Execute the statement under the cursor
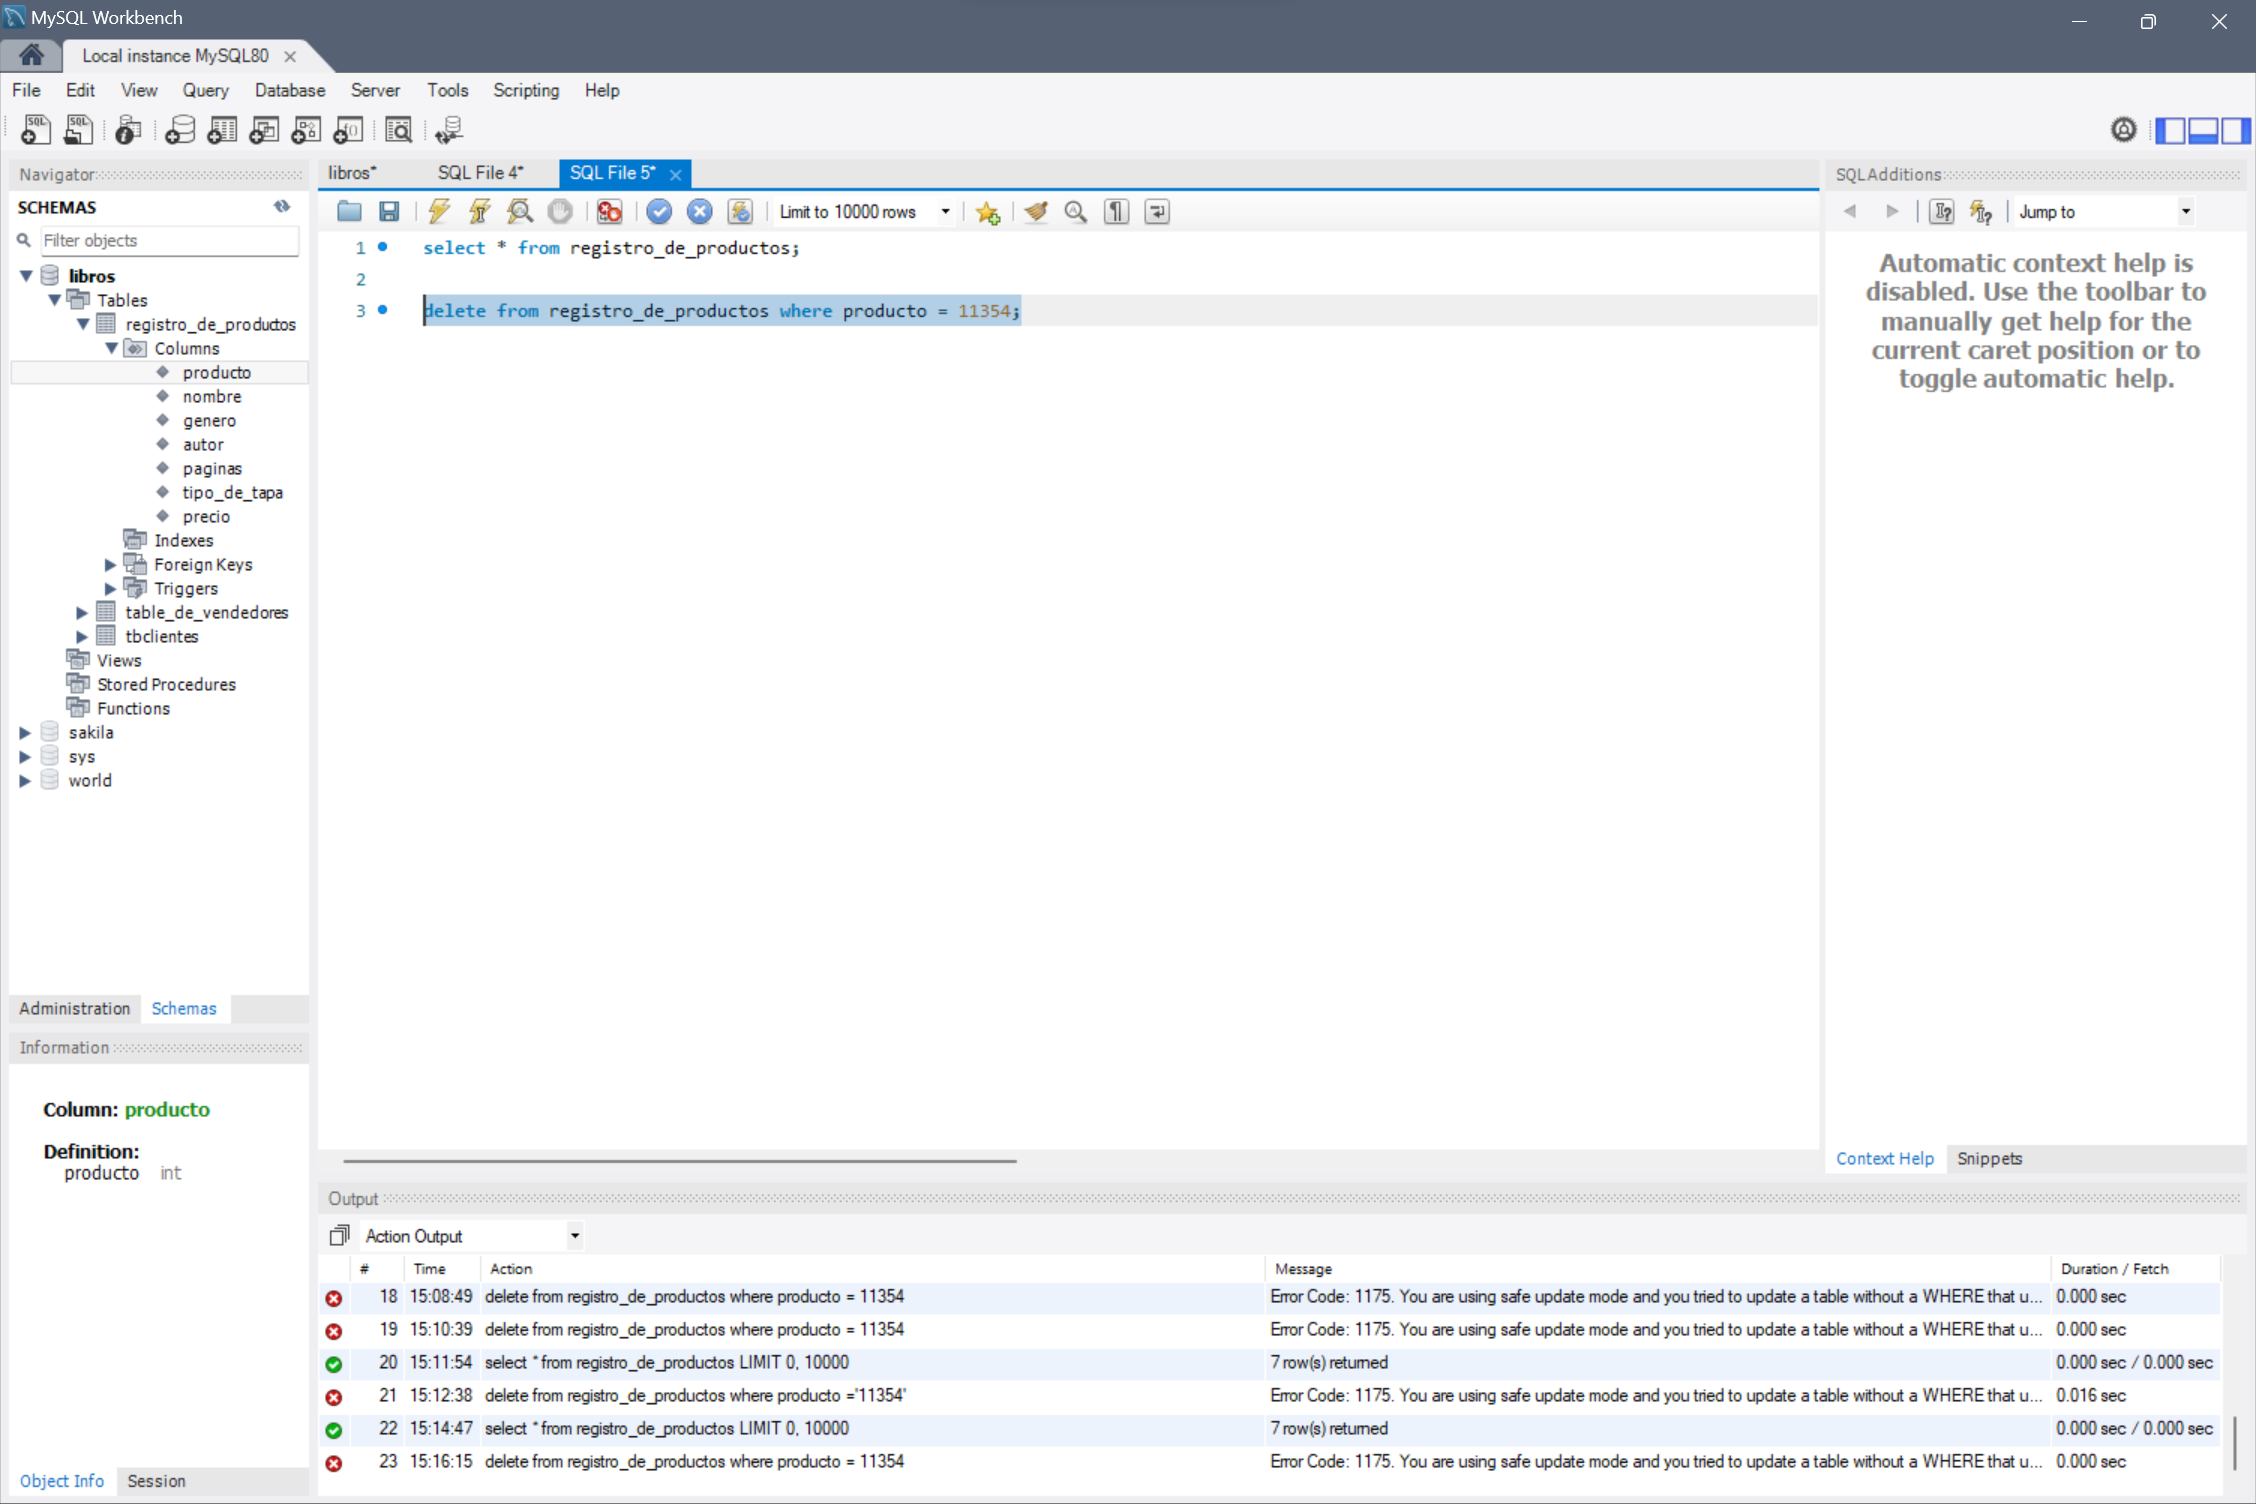 pyautogui.click(x=480, y=211)
